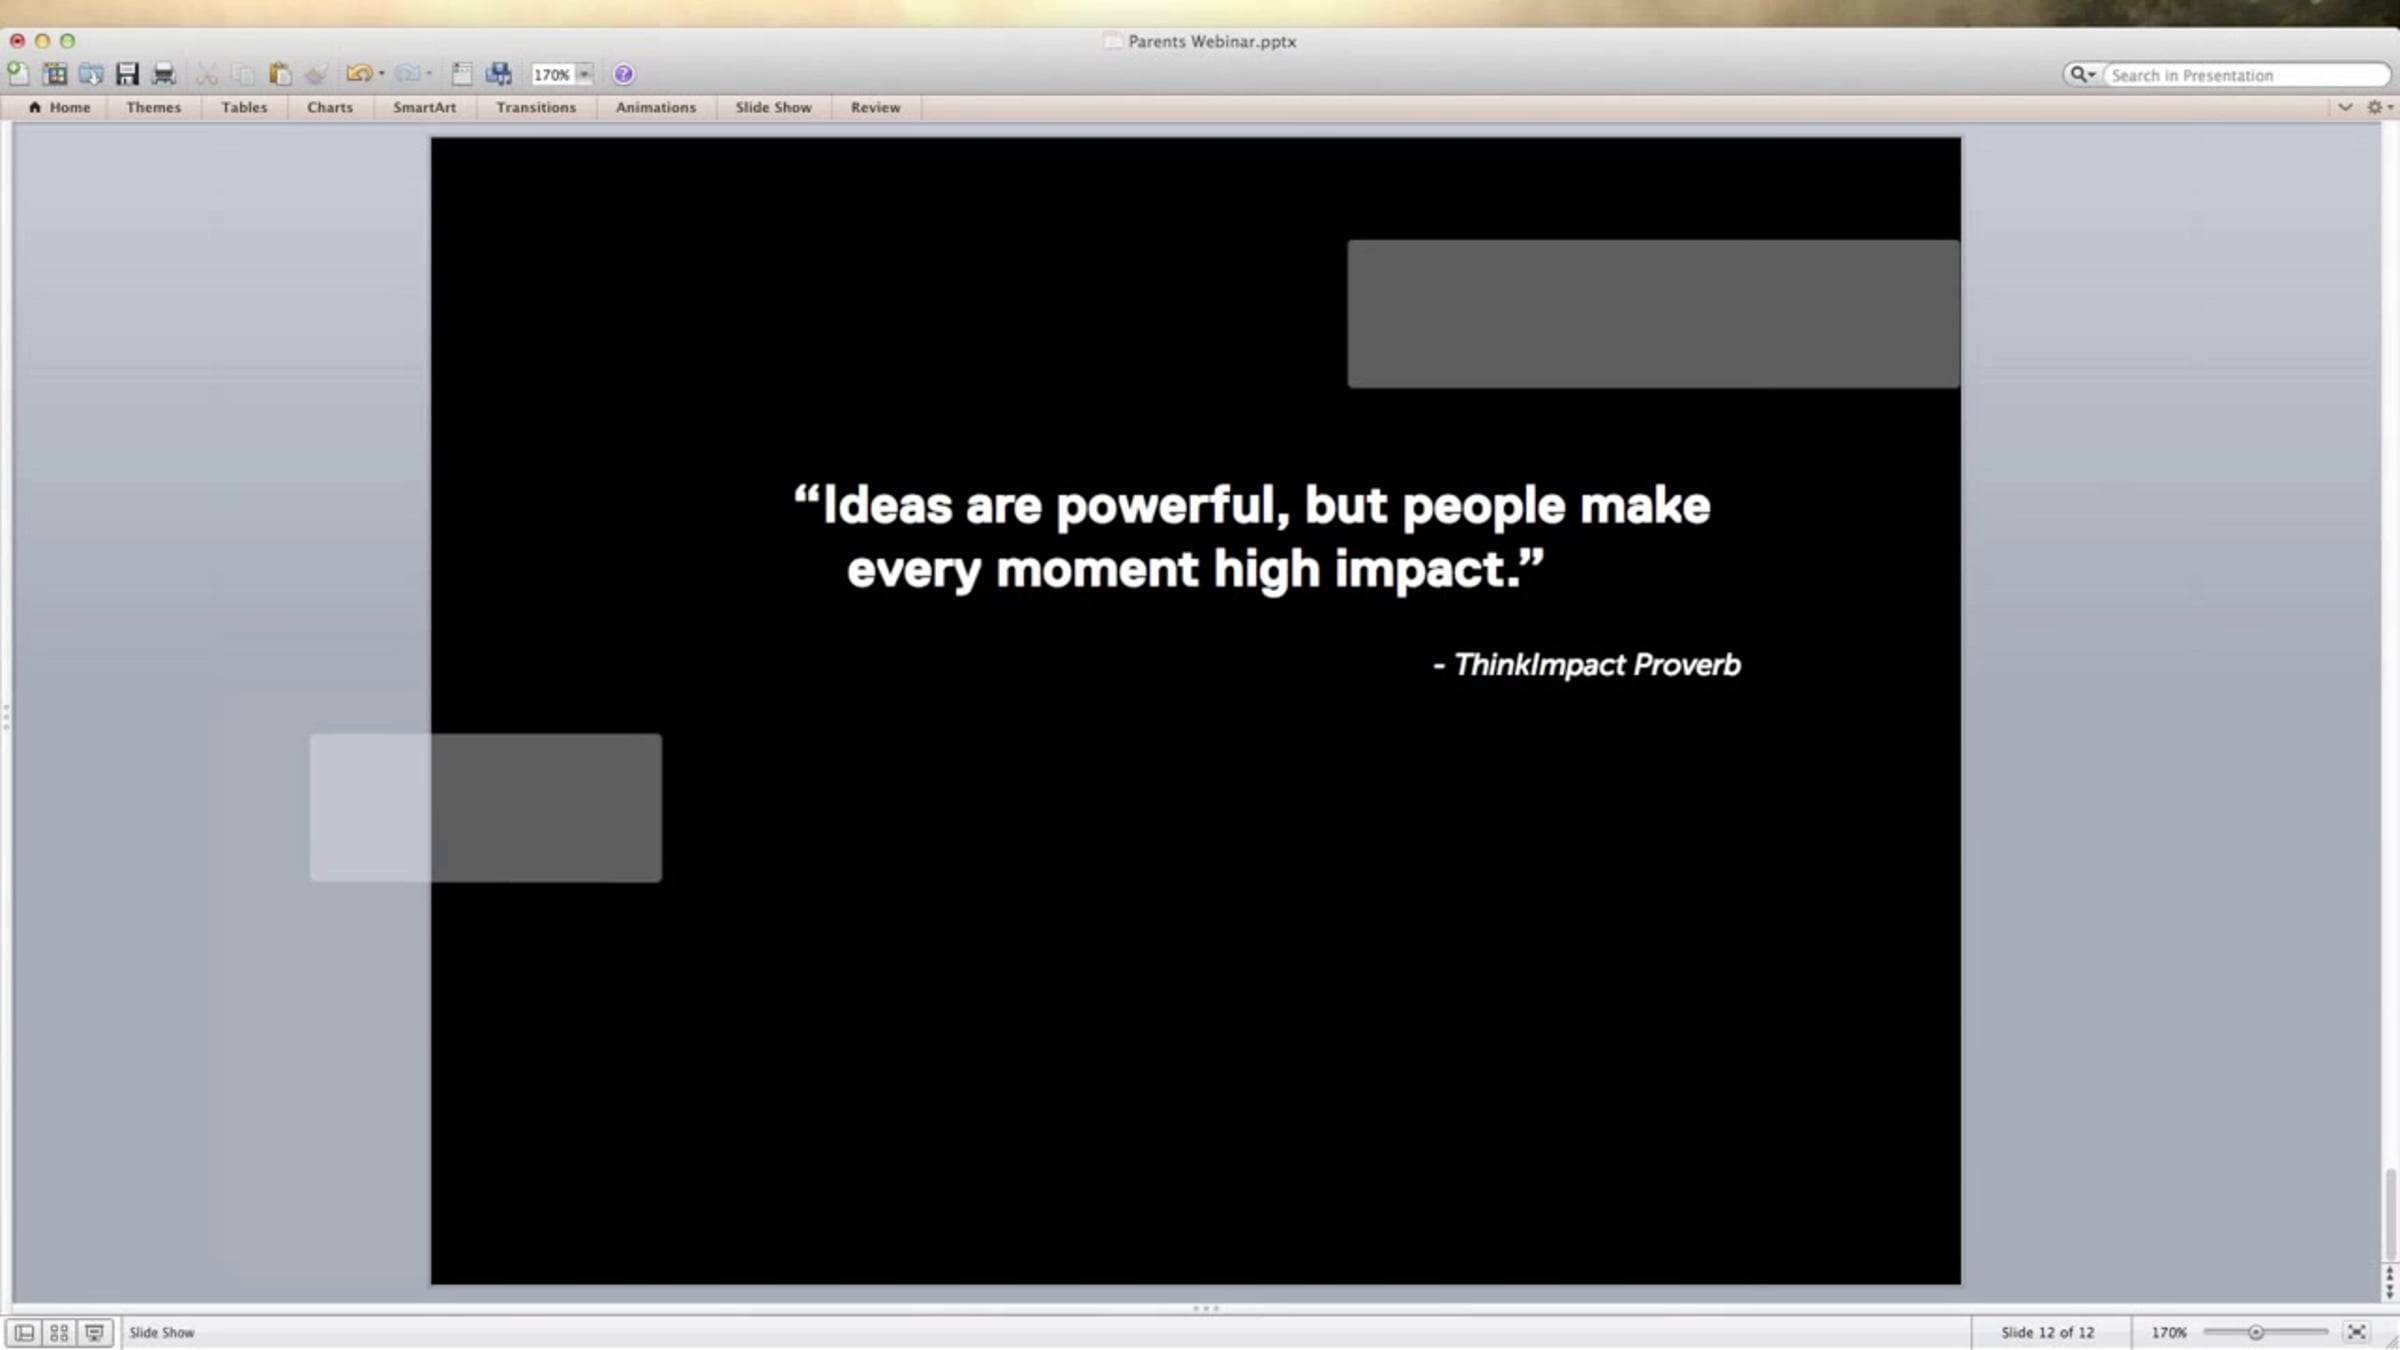Open the Animations ribbon tab

click(x=655, y=107)
